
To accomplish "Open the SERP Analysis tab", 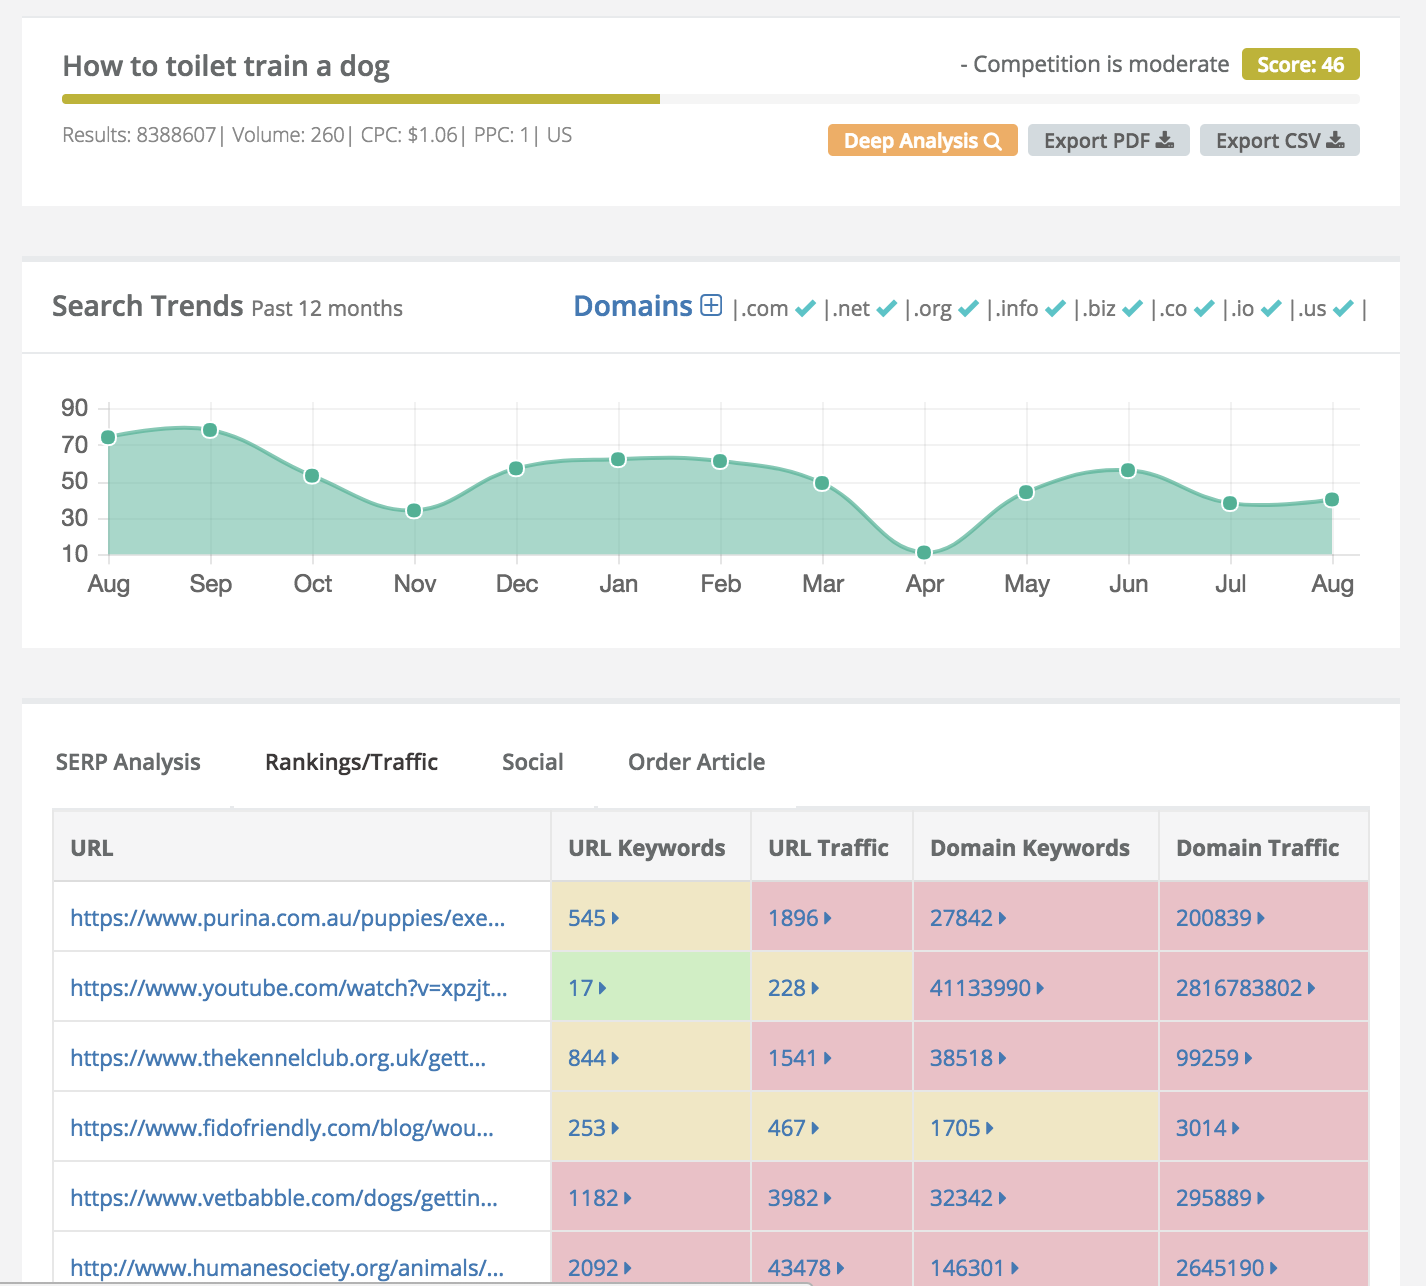I will click(128, 762).
